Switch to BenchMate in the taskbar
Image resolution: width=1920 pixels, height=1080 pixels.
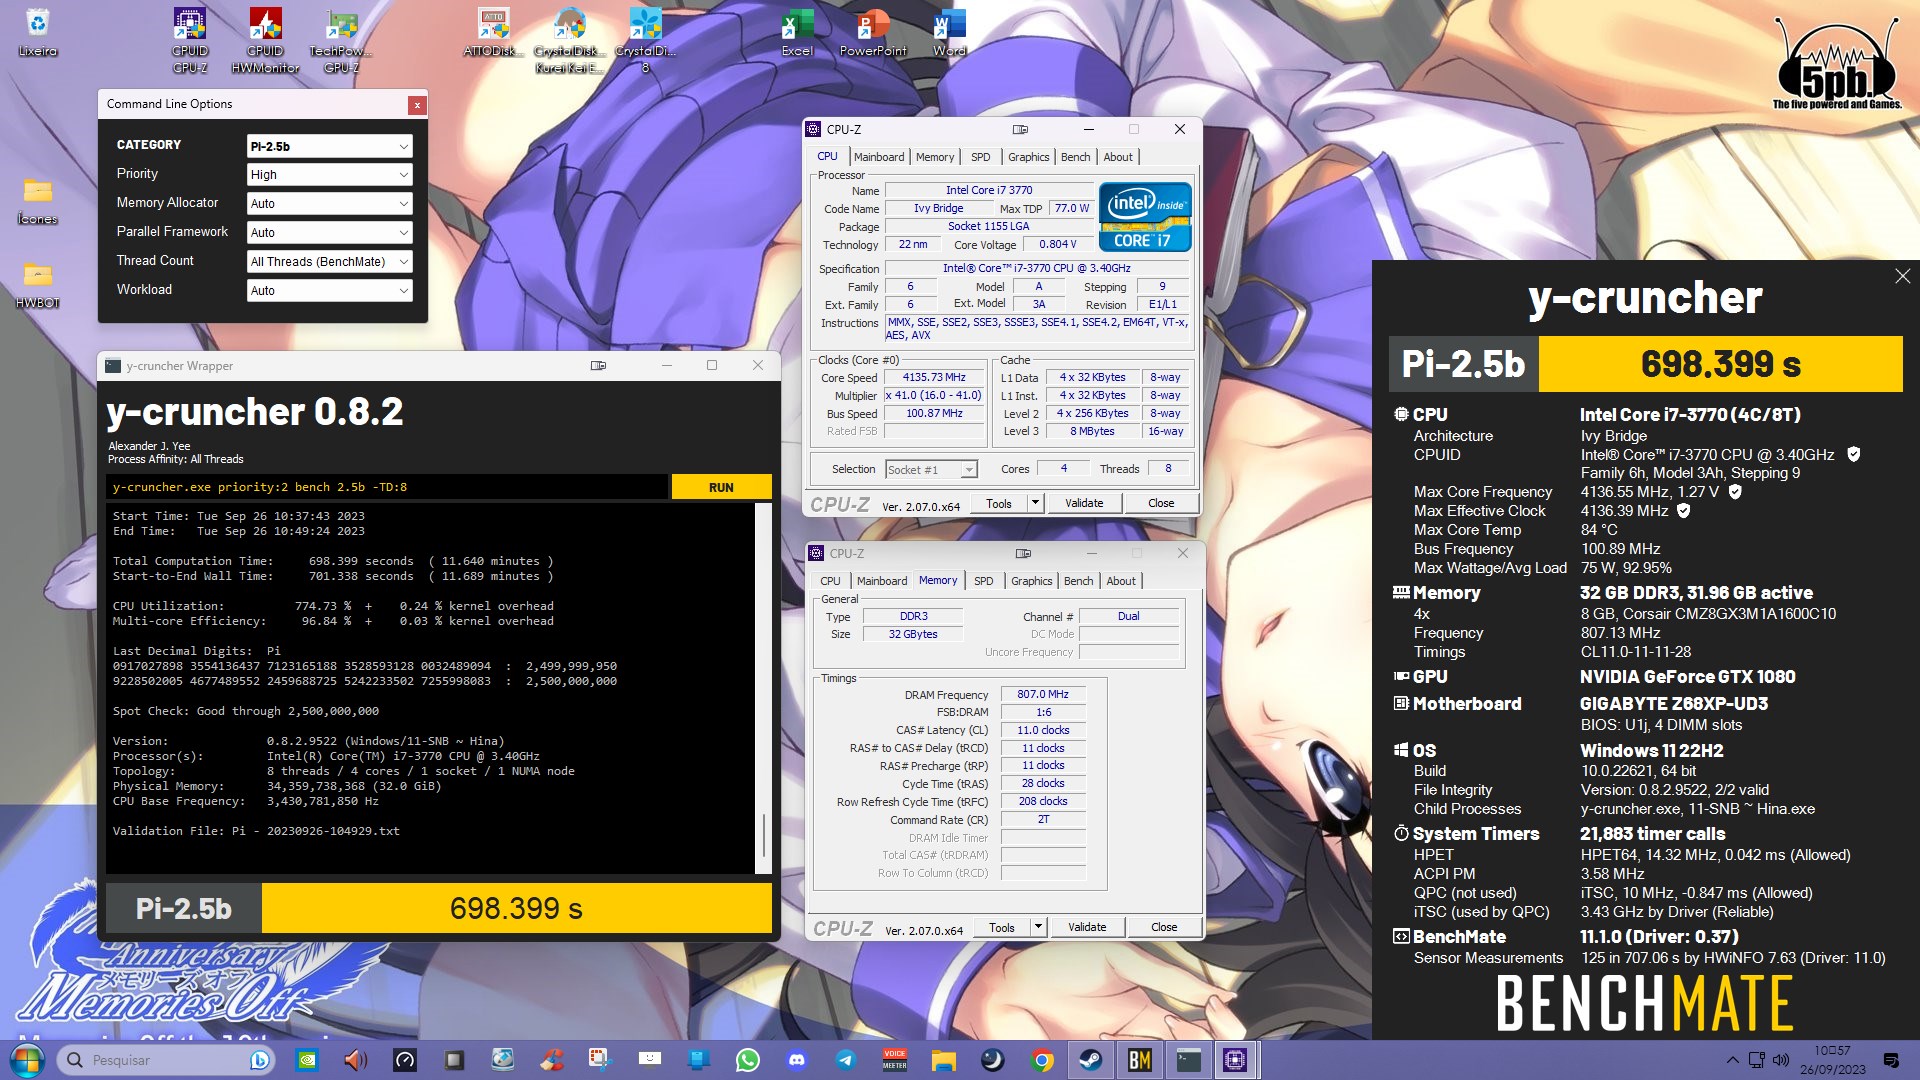pos(1139,1060)
